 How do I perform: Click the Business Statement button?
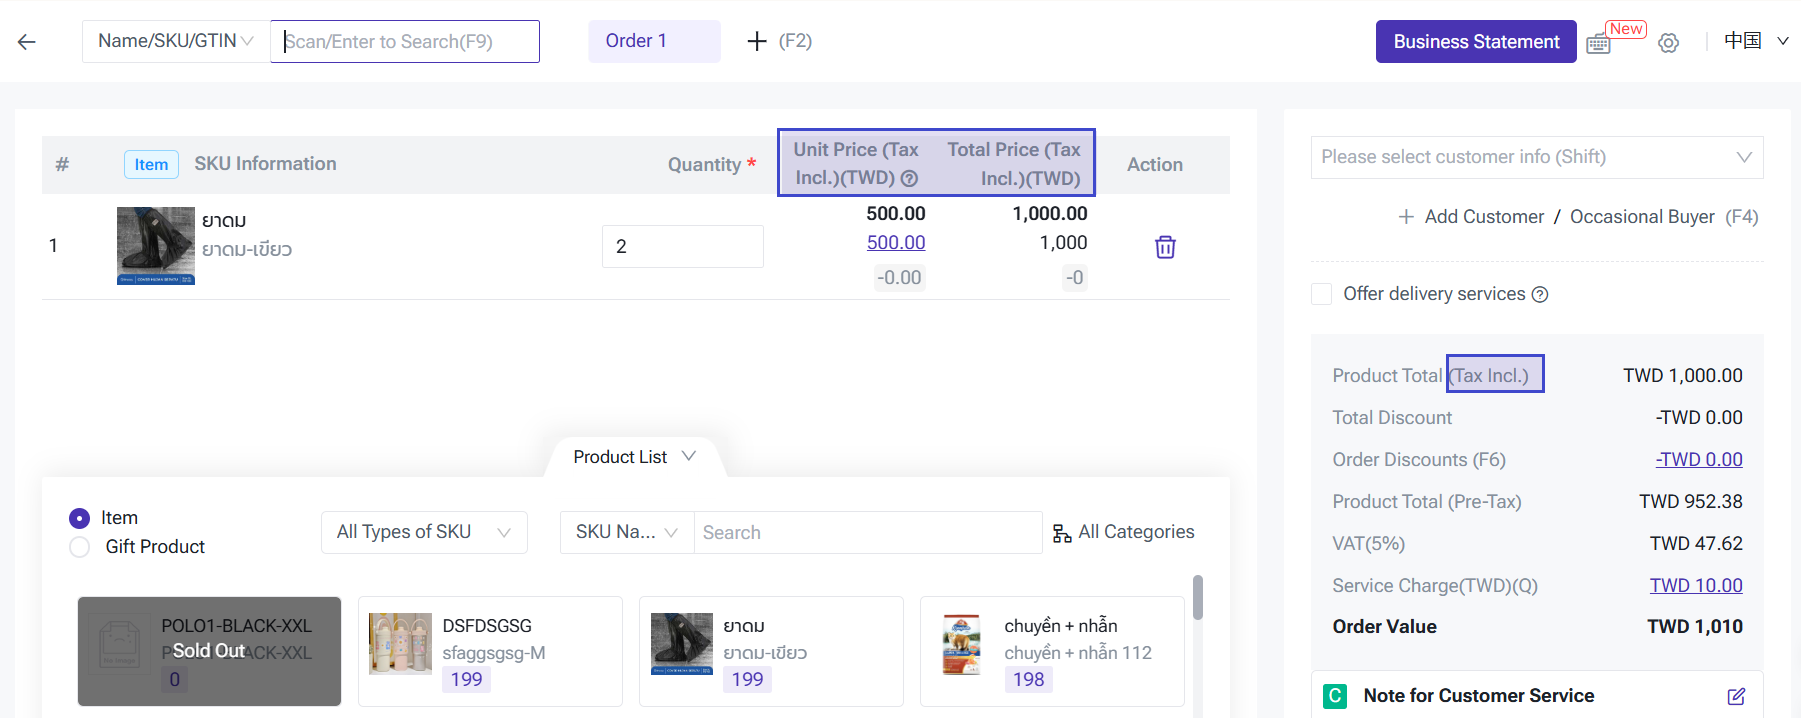click(1475, 42)
